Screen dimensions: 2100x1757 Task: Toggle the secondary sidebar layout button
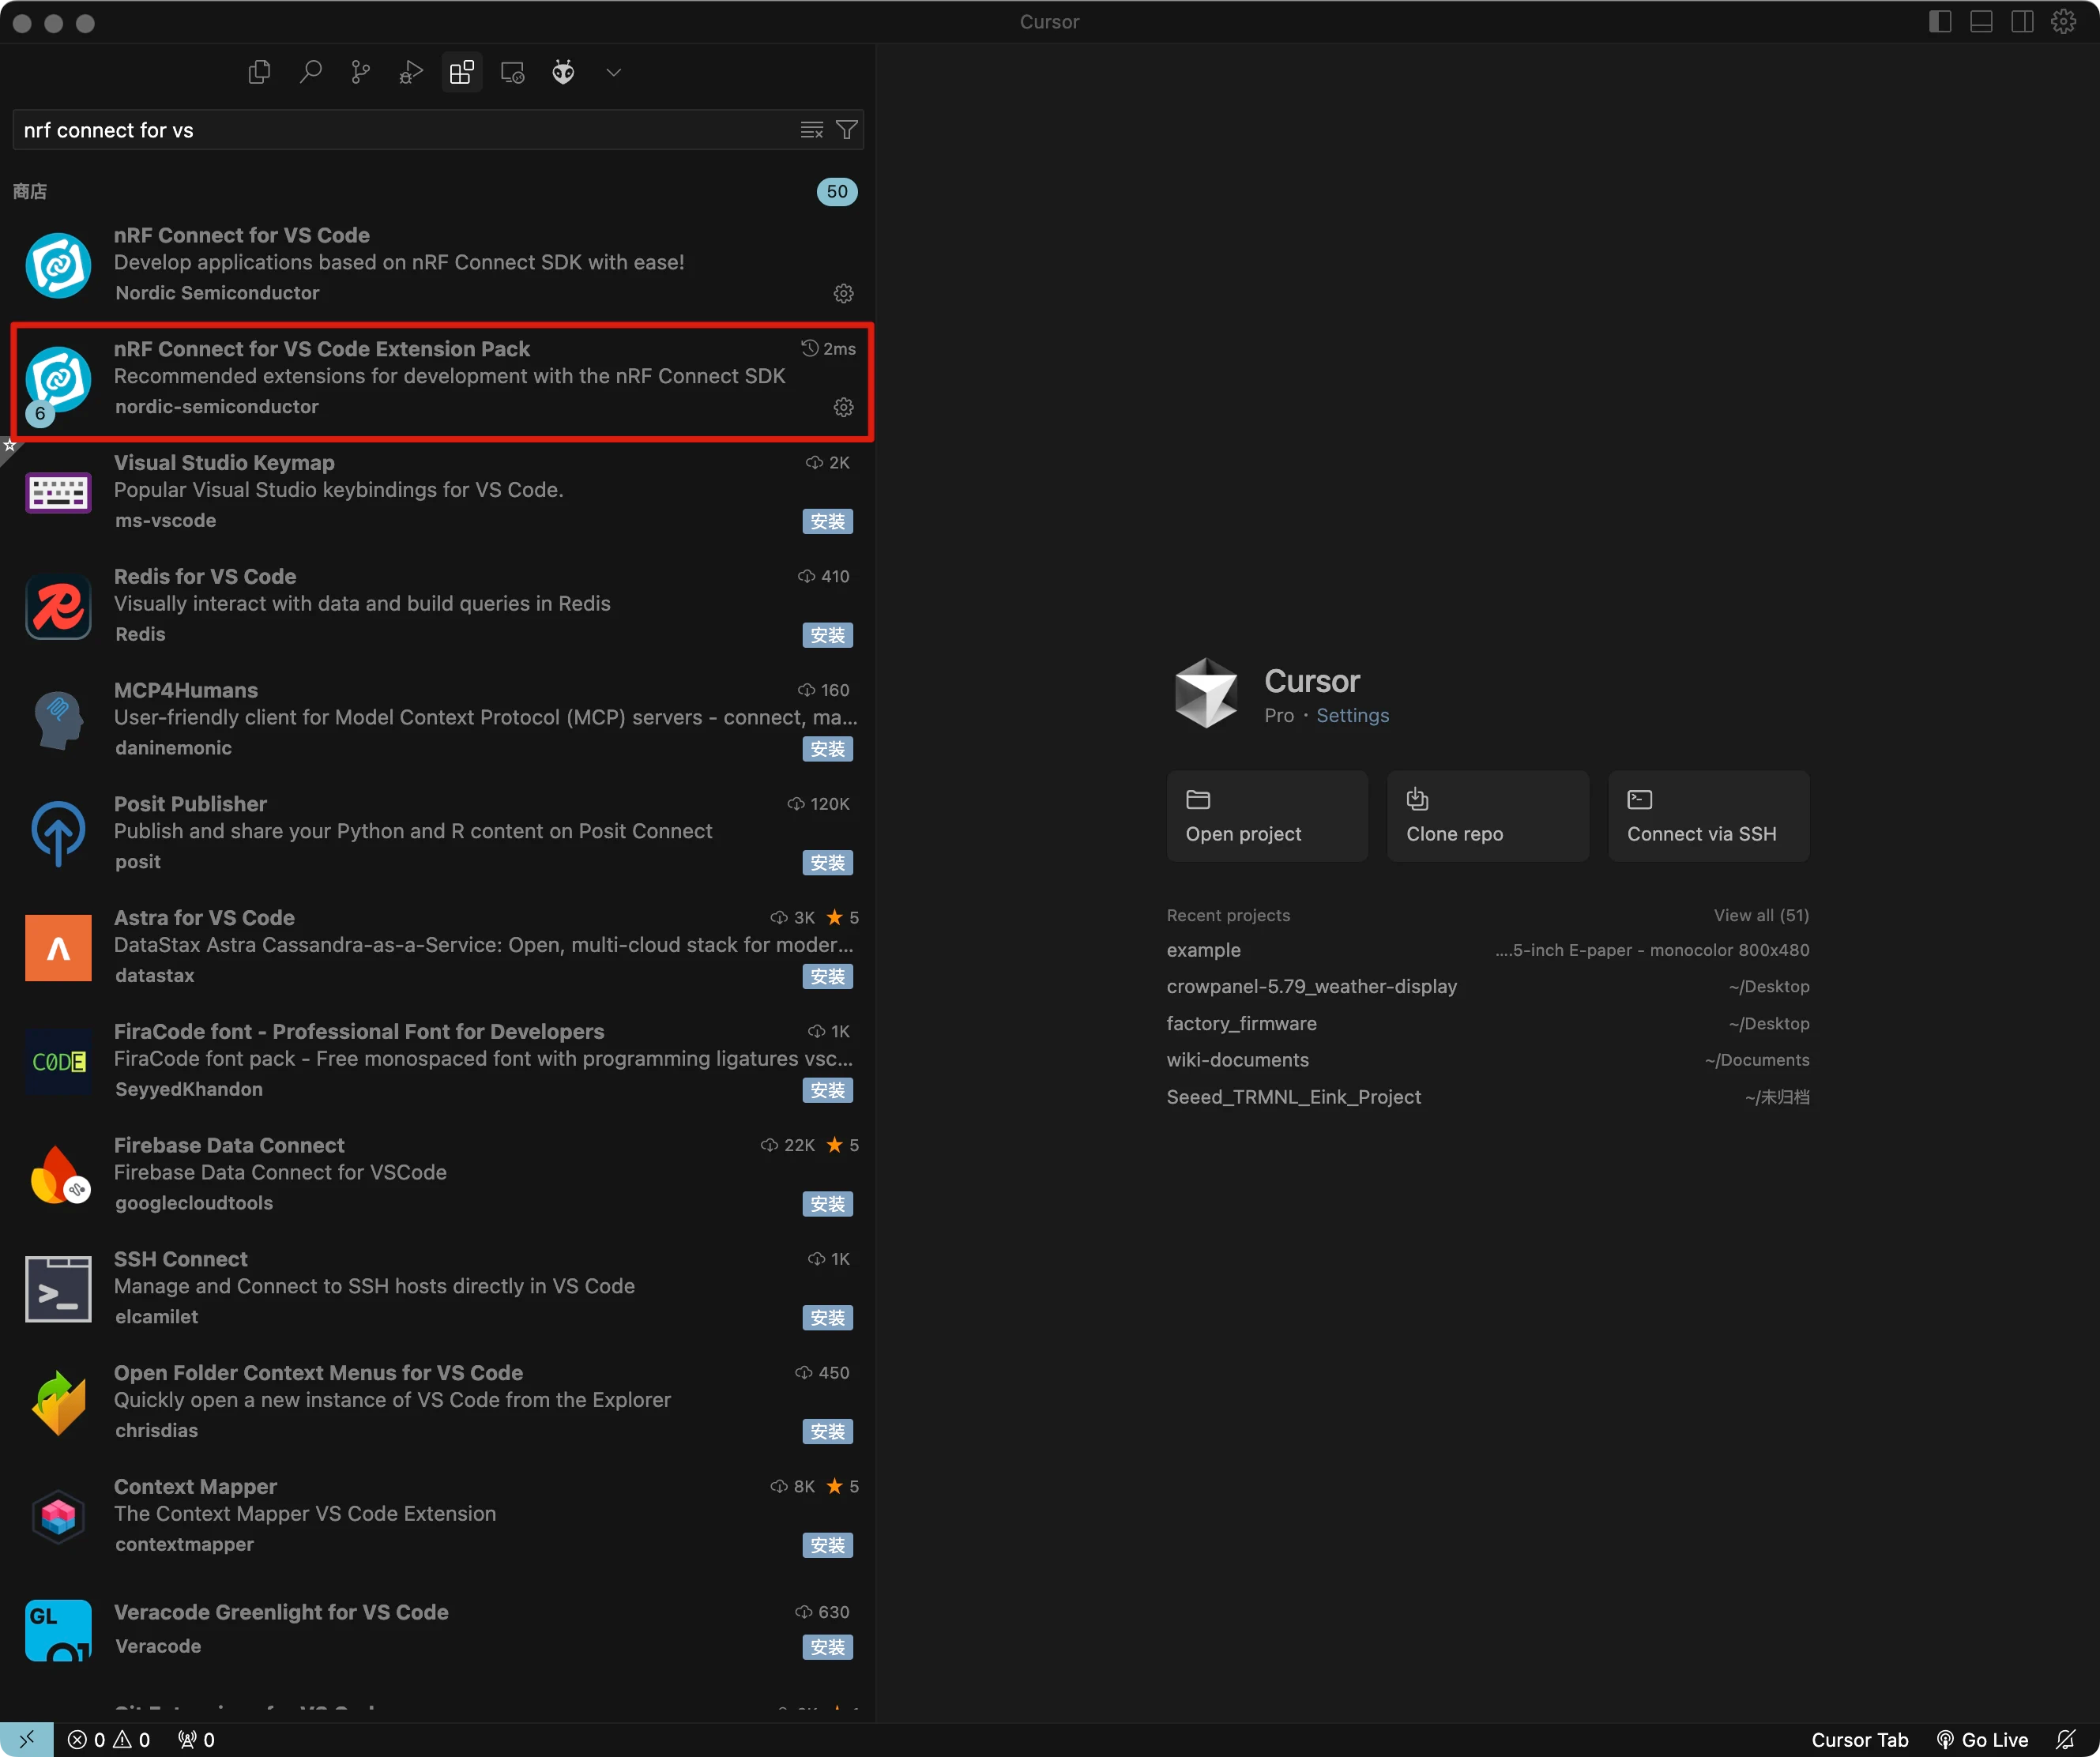tap(2022, 22)
